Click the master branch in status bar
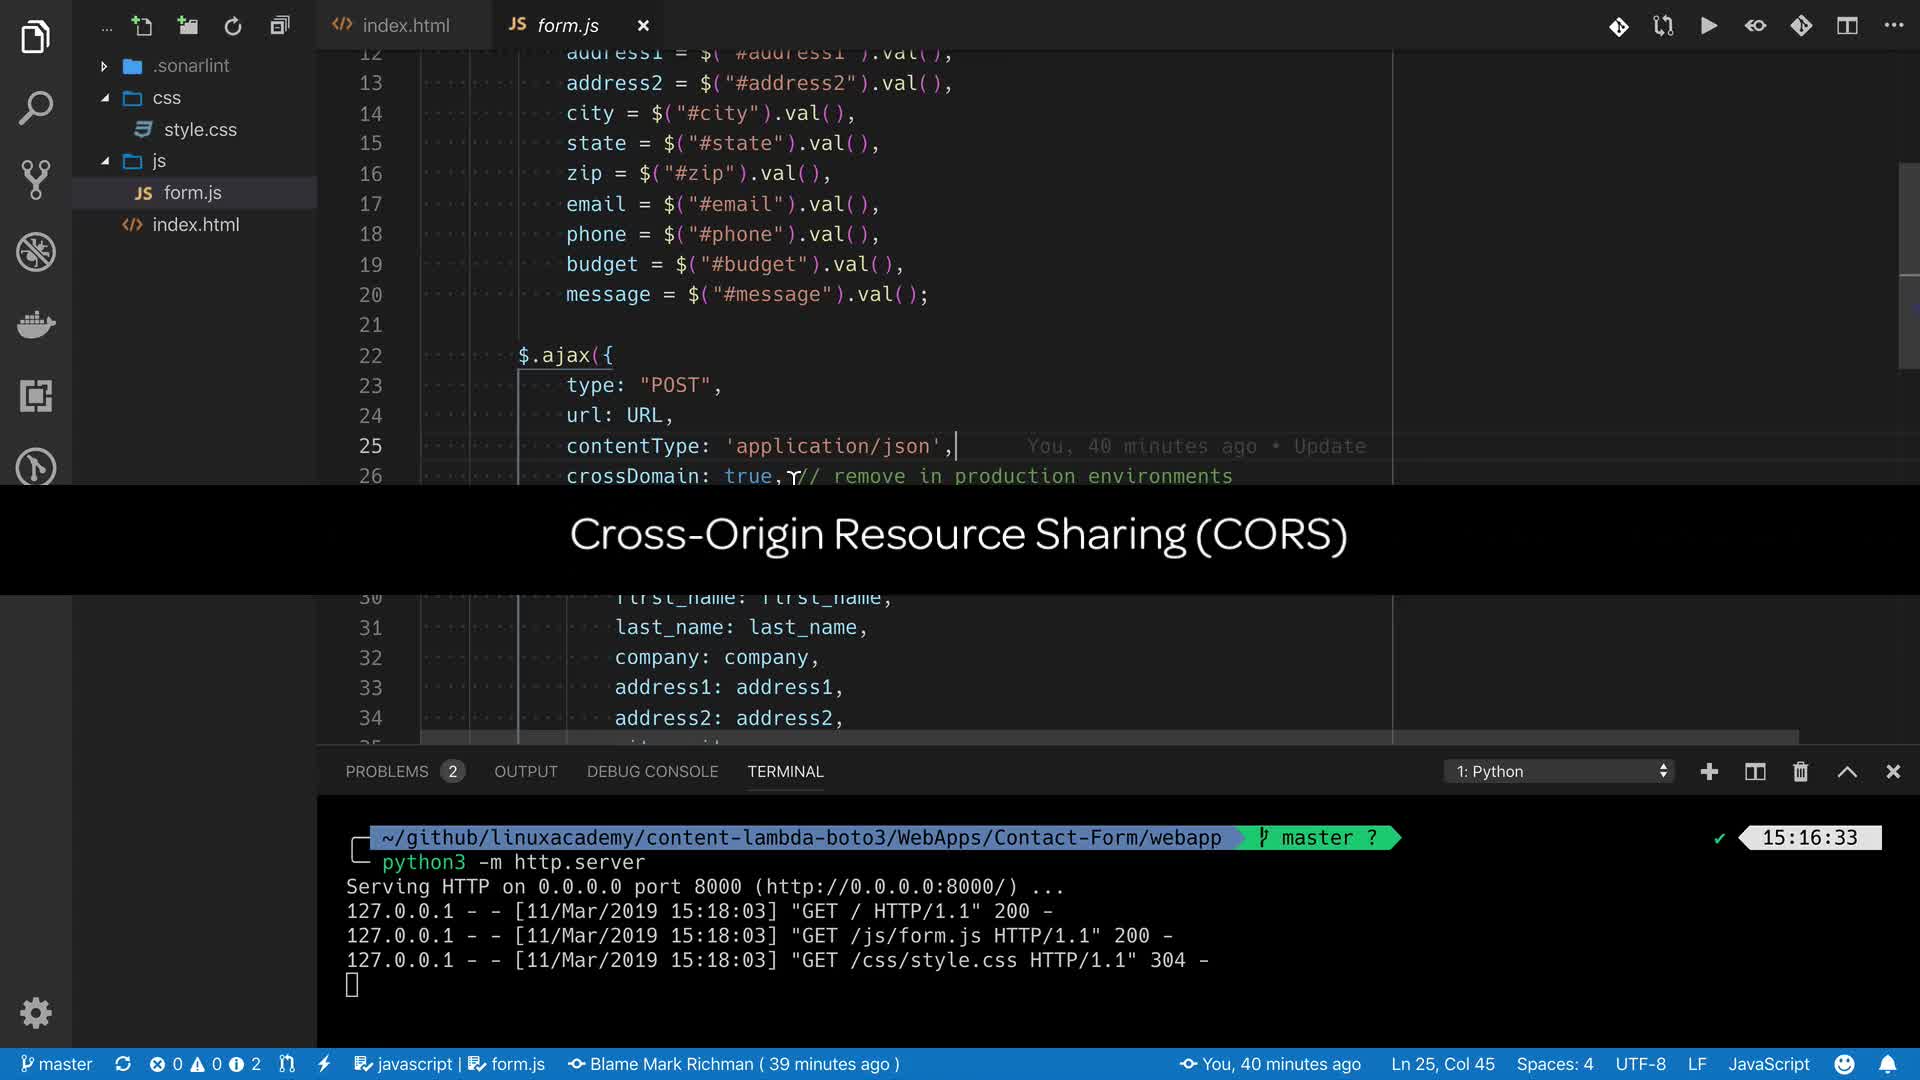 (x=57, y=1064)
